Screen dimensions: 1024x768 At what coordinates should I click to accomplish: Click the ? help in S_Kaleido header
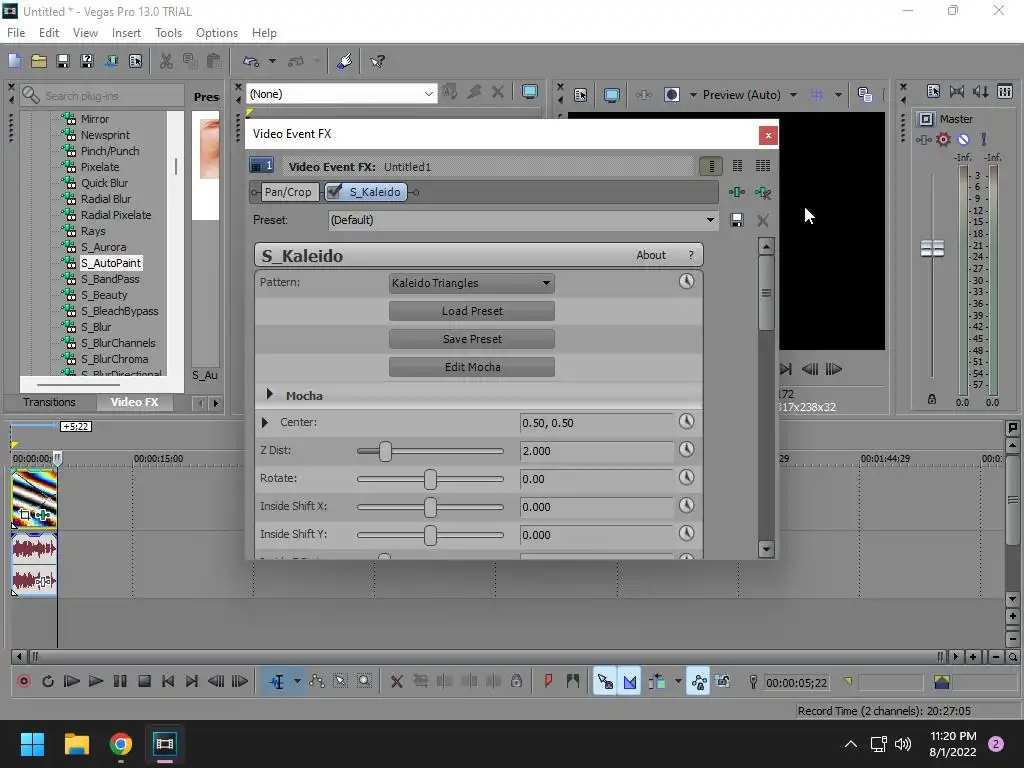(691, 255)
